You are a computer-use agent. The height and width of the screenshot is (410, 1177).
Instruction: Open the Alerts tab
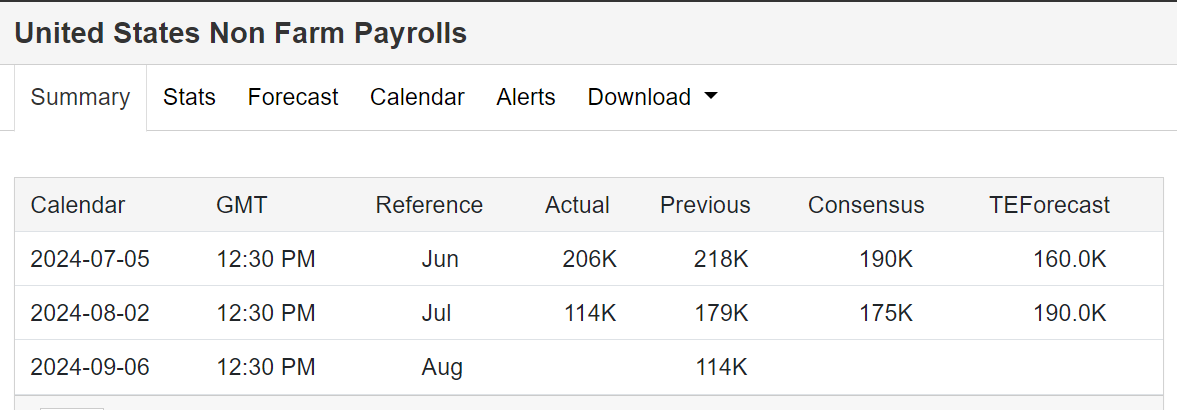[525, 98]
